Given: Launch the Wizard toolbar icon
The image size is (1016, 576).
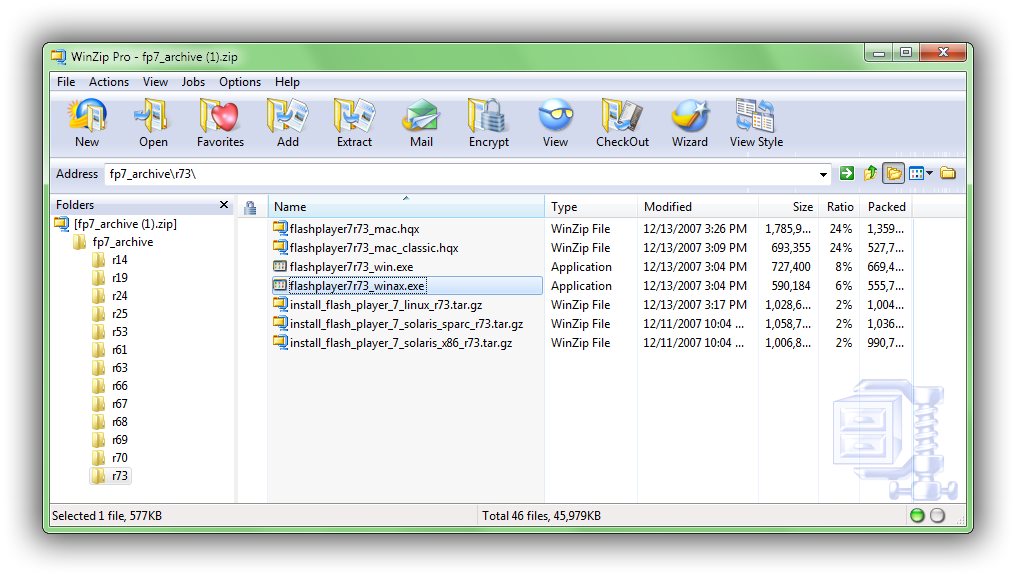Looking at the screenshot, I should [x=689, y=123].
